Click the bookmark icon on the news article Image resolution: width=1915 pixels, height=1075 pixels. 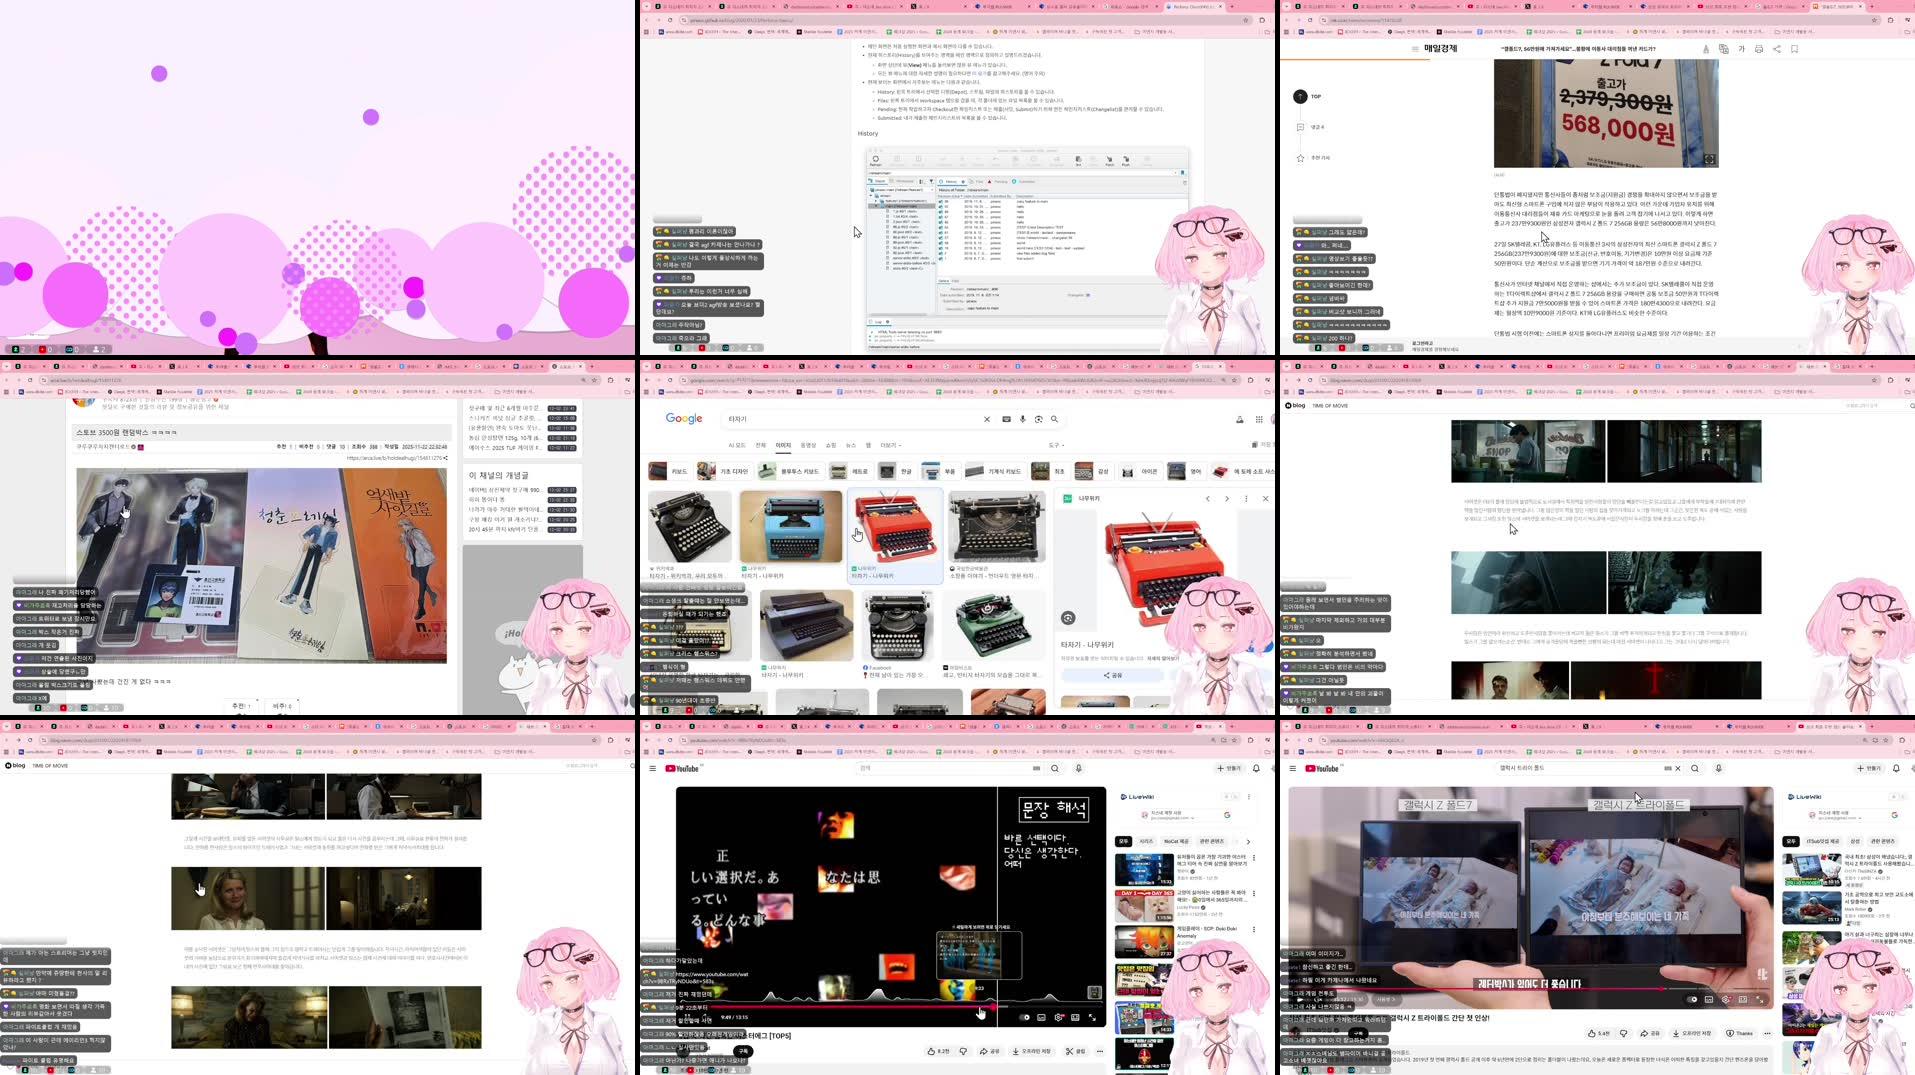click(1794, 49)
